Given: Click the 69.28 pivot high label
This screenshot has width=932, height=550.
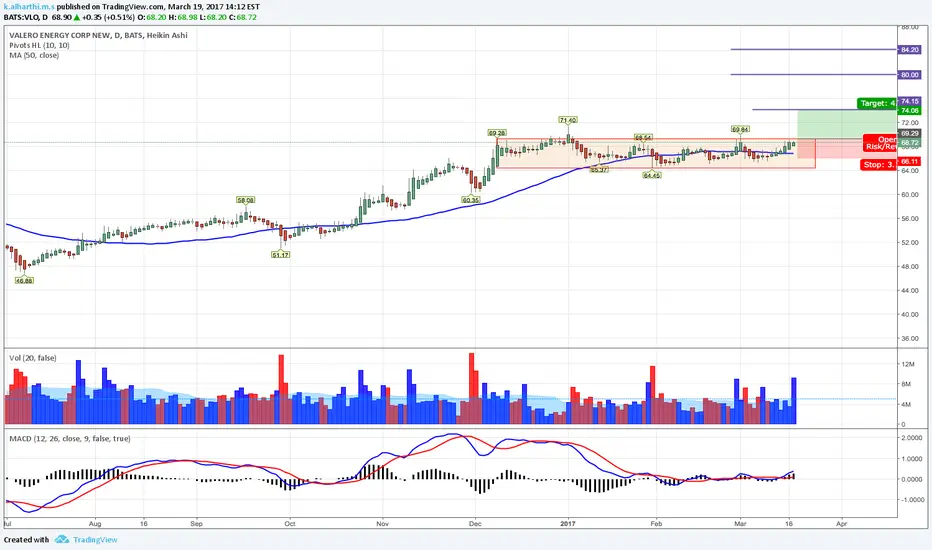Looking at the screenshot, I should 497,133.
